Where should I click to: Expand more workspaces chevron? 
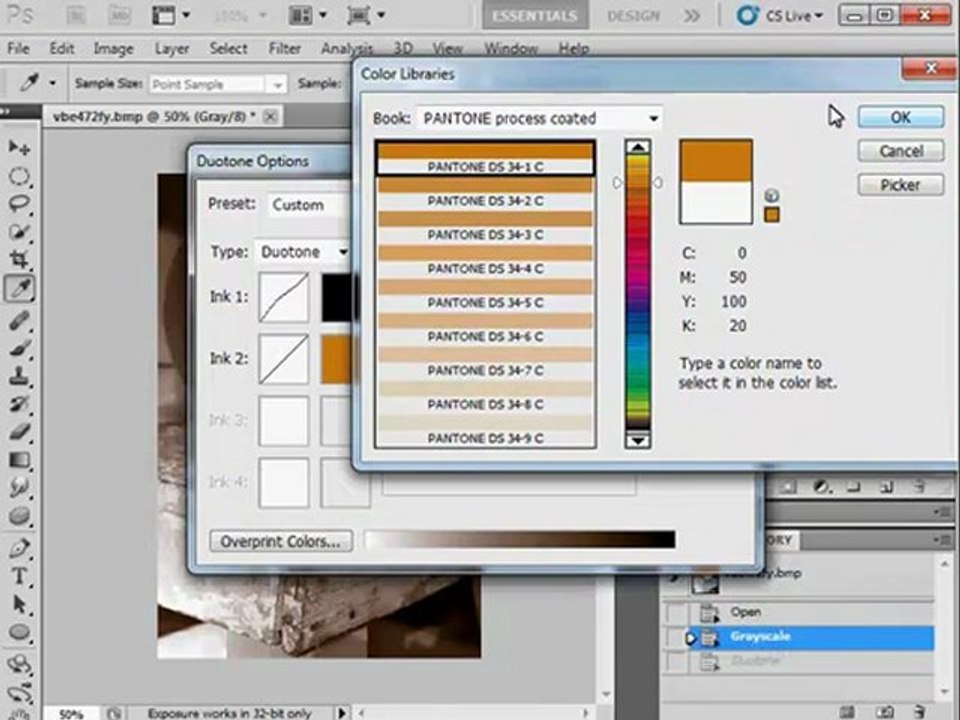(692, 16)
